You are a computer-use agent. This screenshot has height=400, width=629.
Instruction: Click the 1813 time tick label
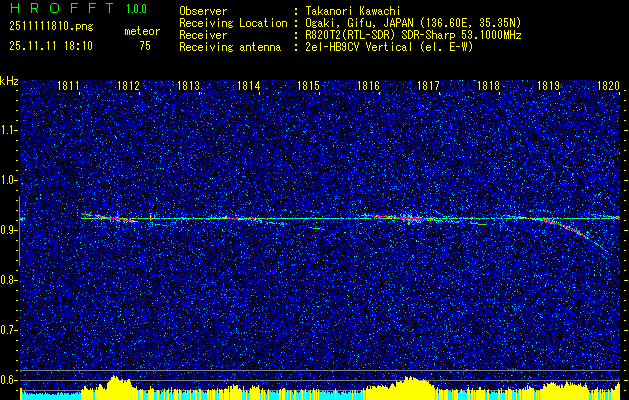(189, 86)
